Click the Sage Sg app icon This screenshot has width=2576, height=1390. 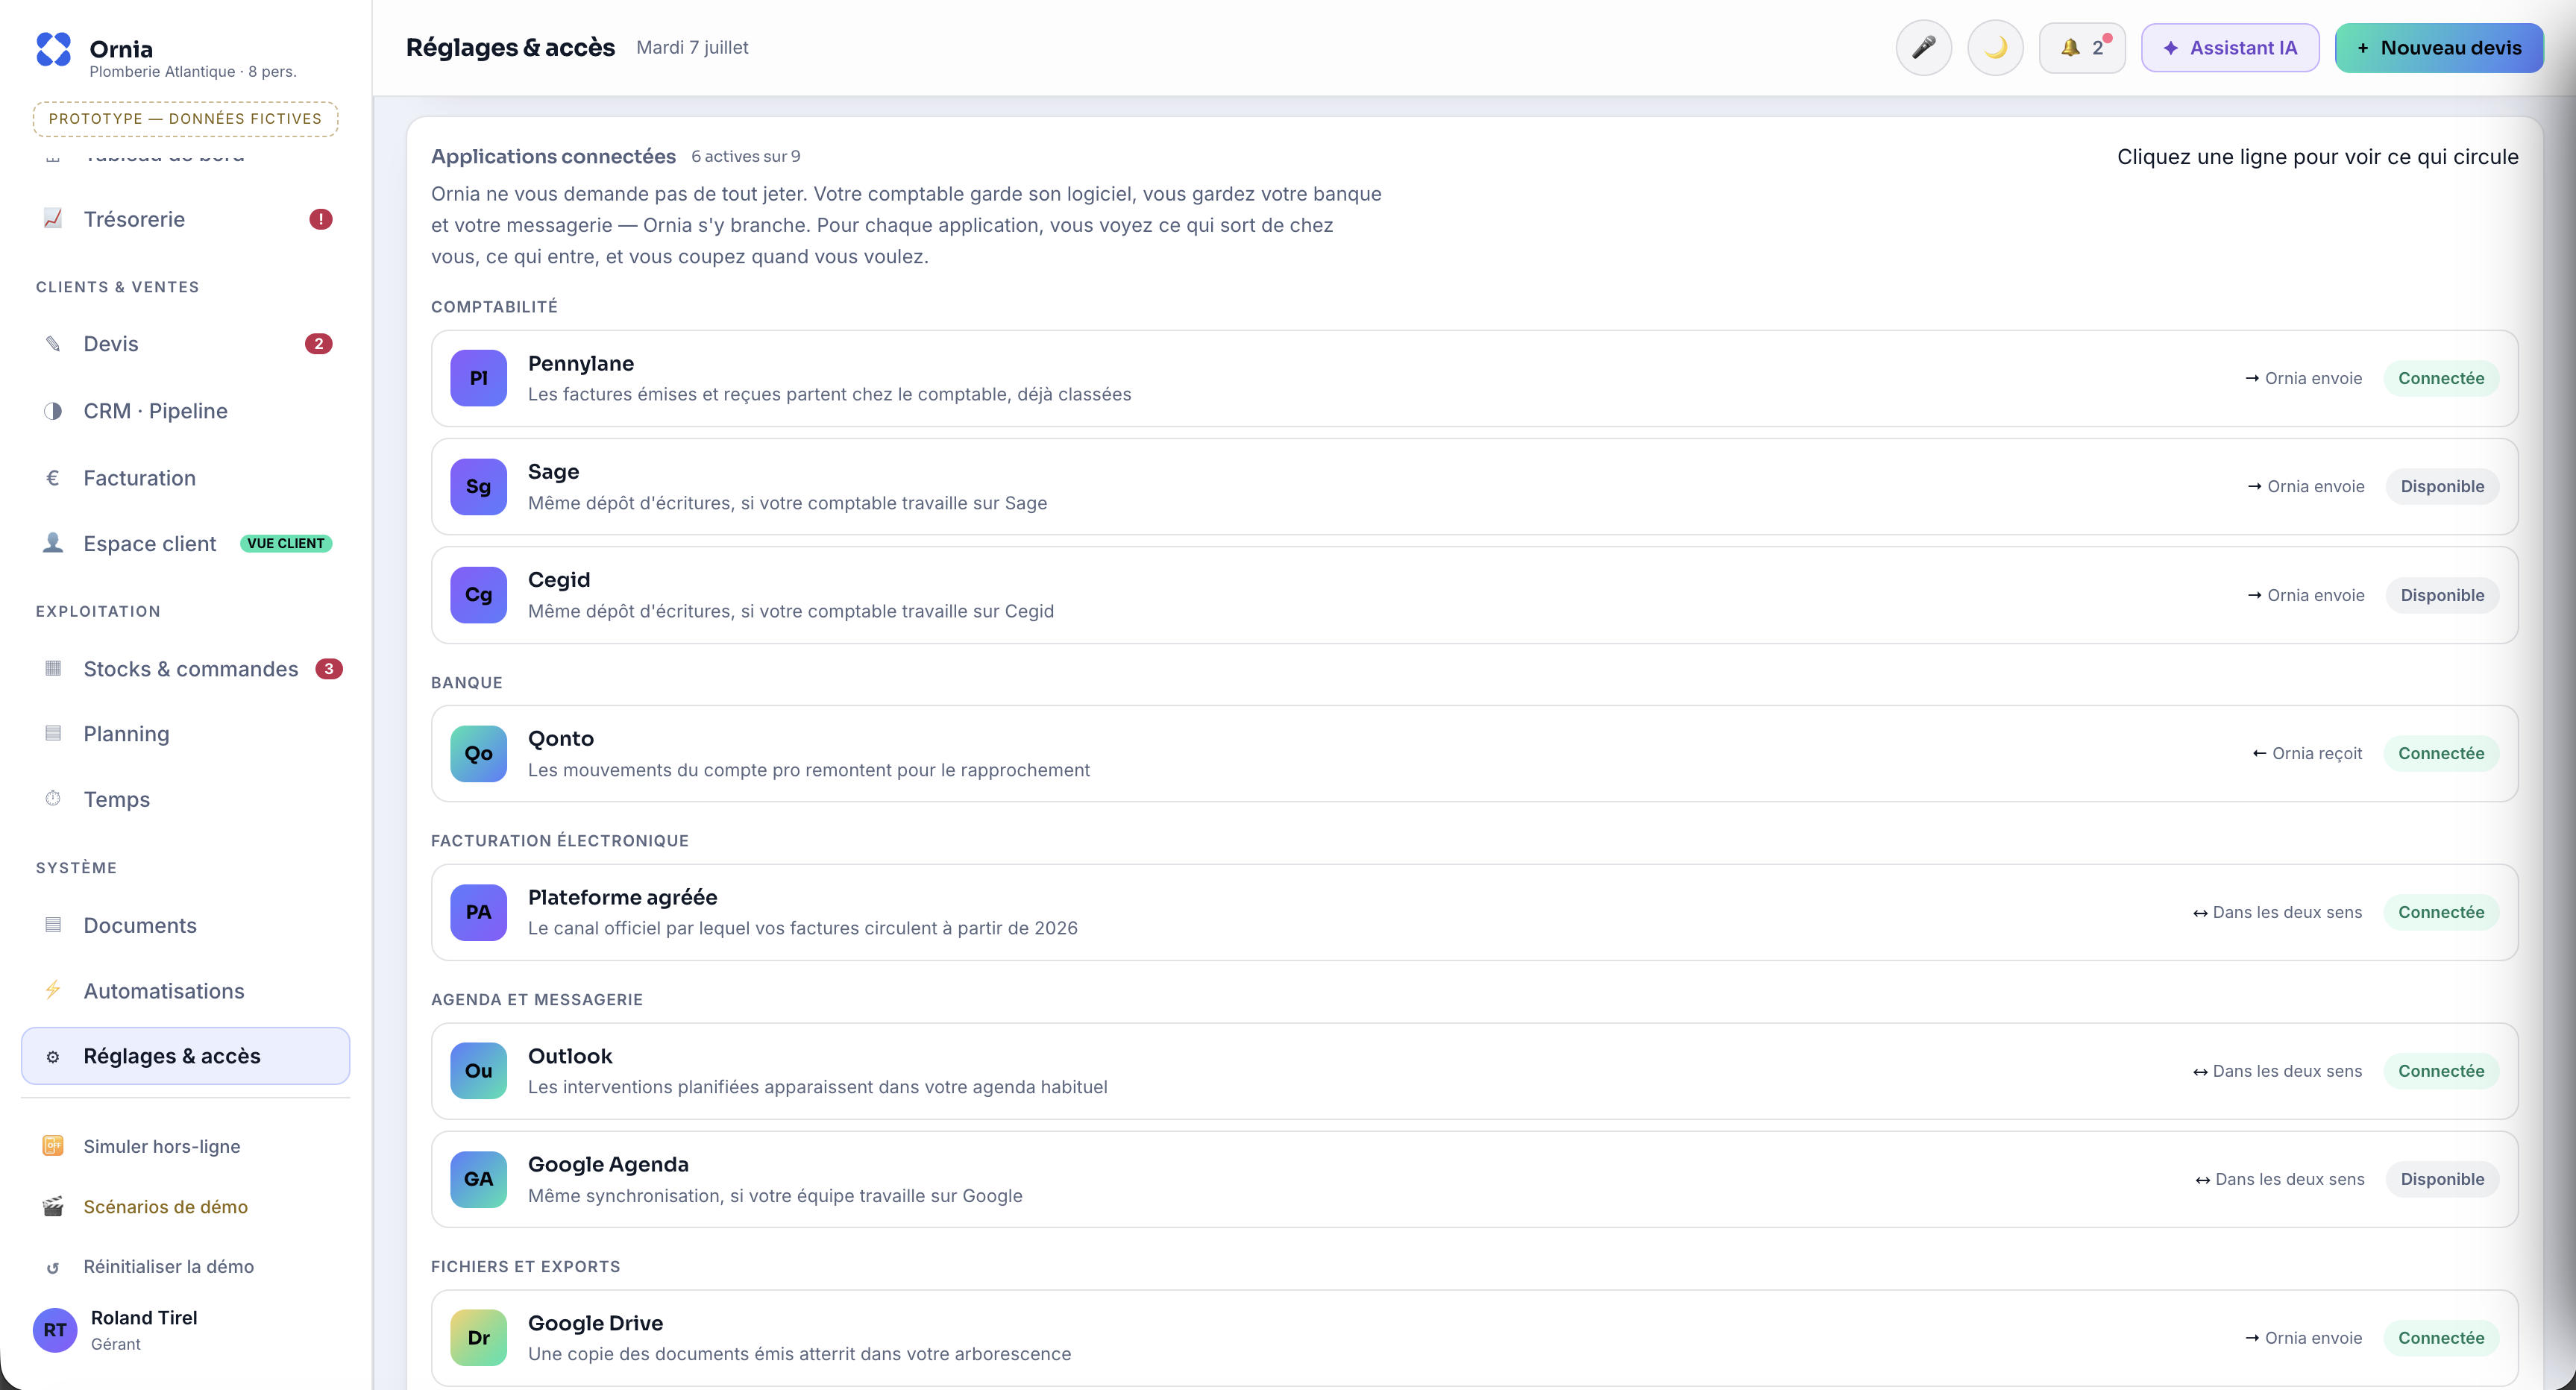click(x=478, y=487)
